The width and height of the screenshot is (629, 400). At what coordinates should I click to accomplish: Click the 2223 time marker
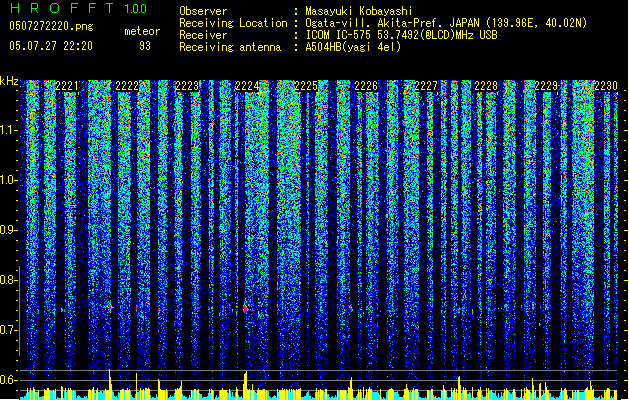point(187,86)
